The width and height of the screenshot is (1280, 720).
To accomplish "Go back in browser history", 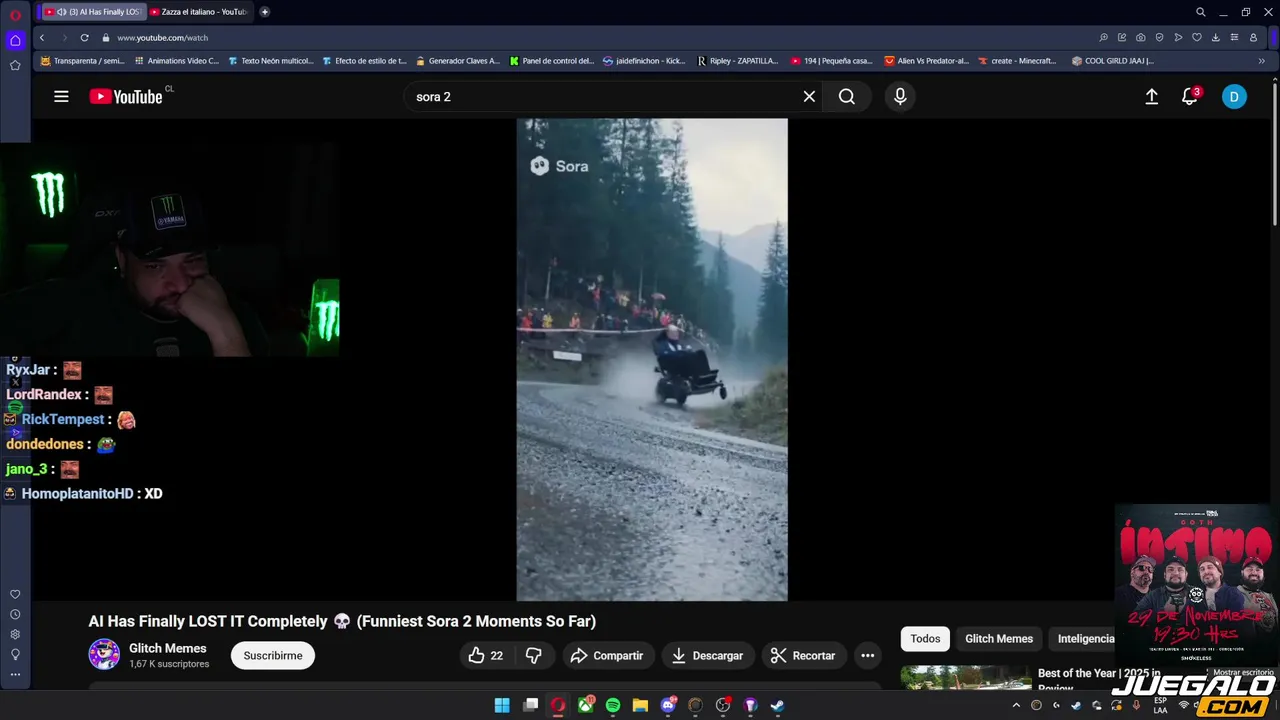I will (x=41, y=37).
